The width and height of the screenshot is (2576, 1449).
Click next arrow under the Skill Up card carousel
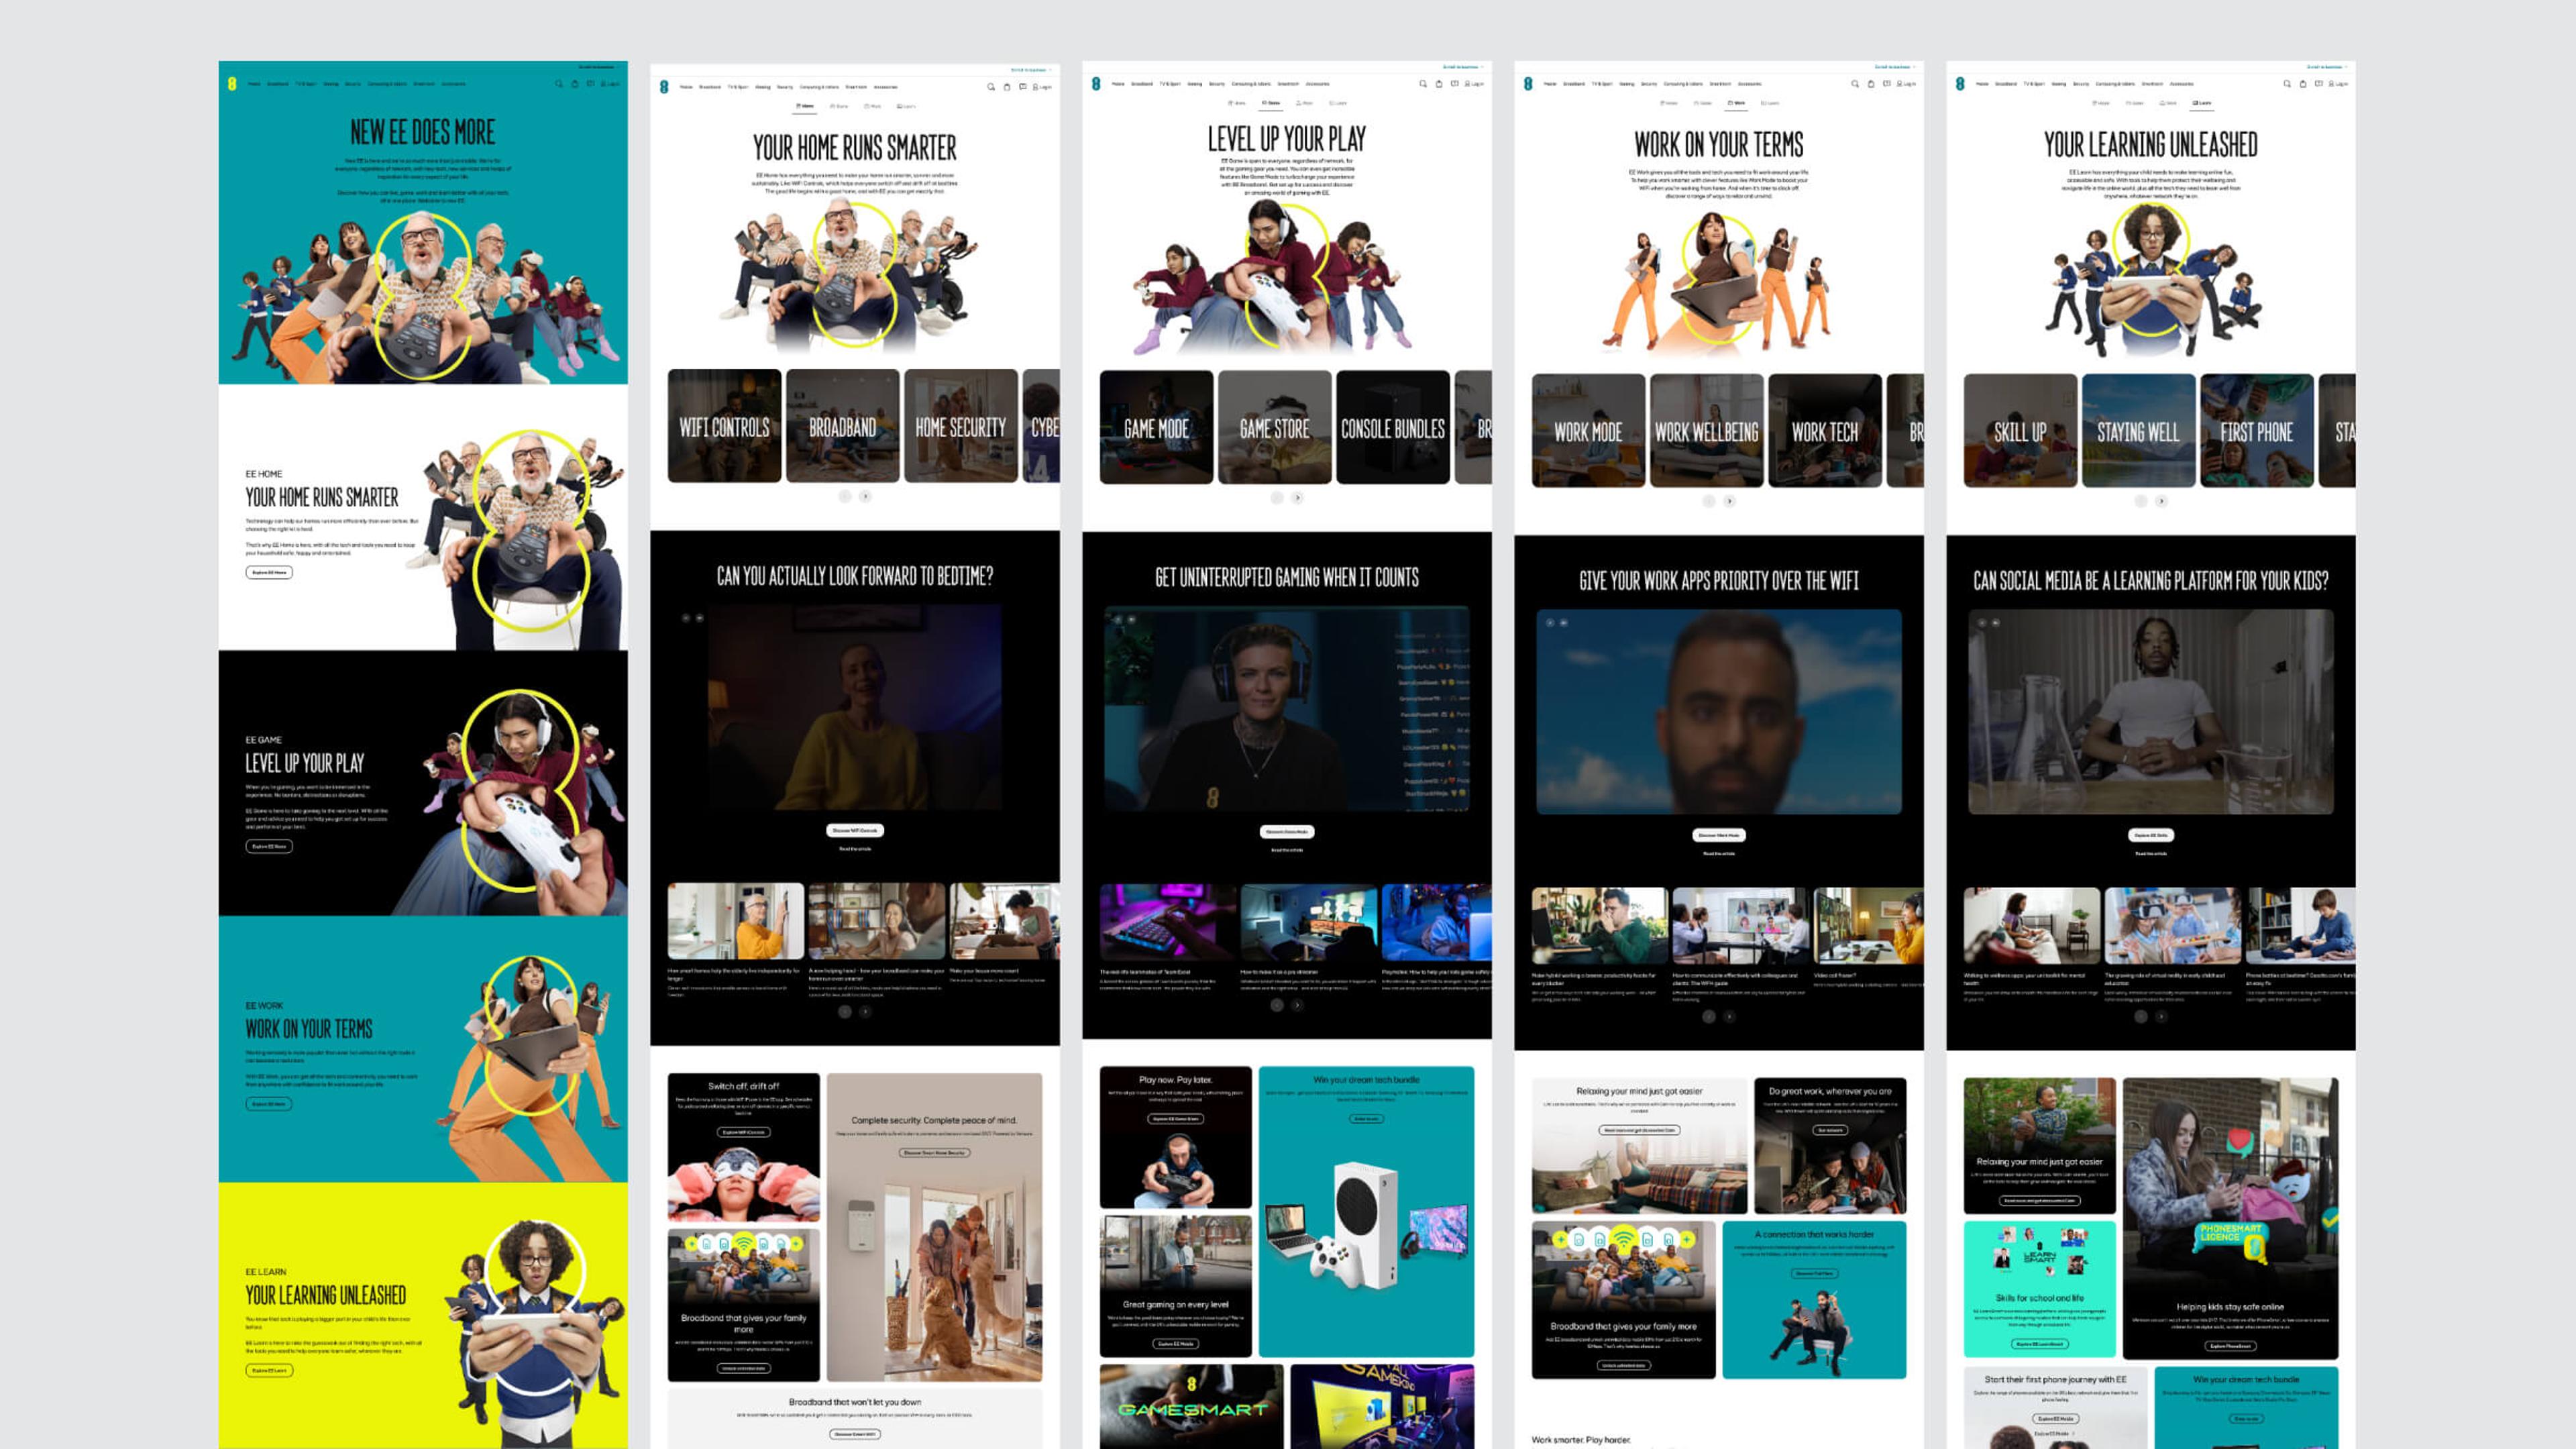tap(2161, 501)
